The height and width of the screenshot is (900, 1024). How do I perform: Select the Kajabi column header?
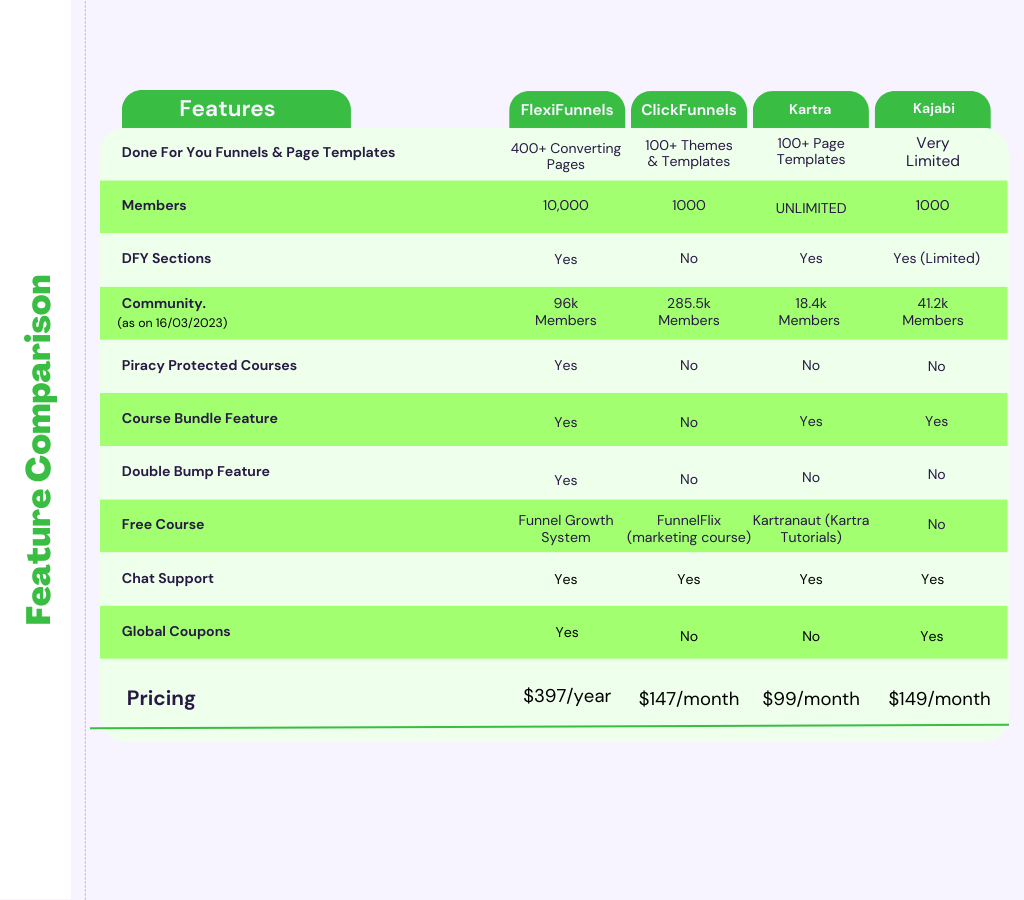coord(933,110)
